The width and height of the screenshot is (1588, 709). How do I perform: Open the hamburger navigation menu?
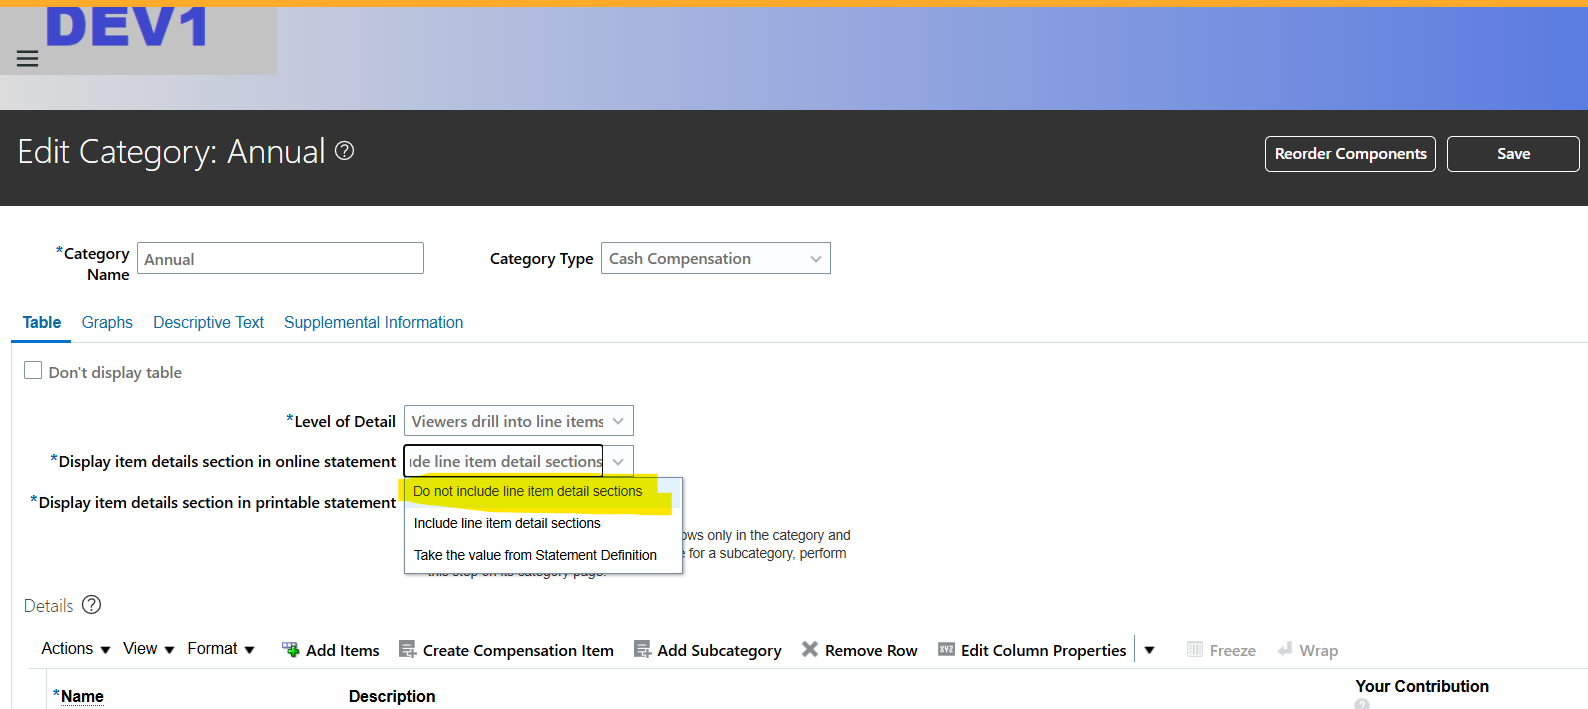pos(27,59)
